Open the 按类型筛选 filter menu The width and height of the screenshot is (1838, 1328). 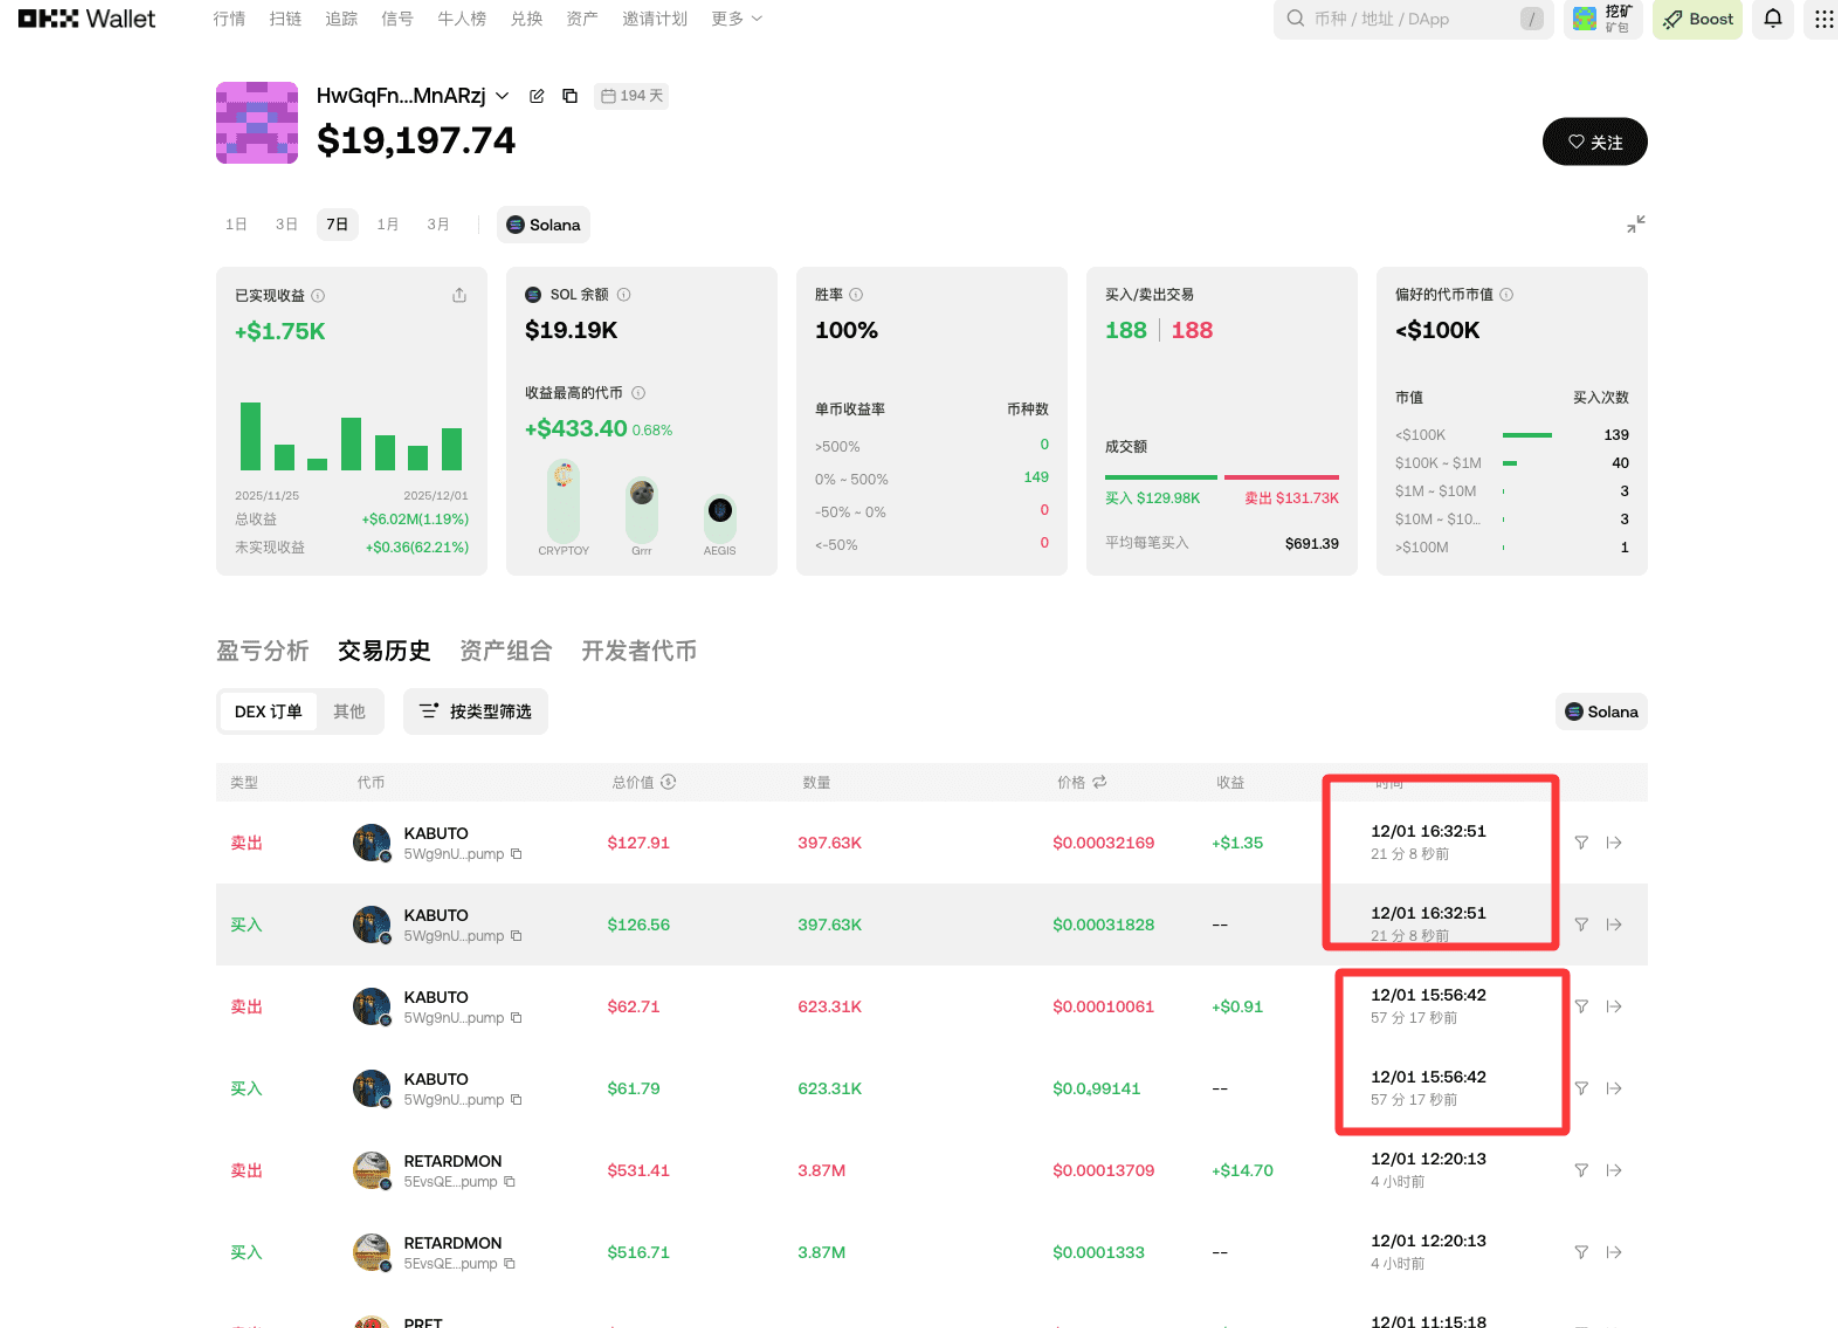pos(475,712)
